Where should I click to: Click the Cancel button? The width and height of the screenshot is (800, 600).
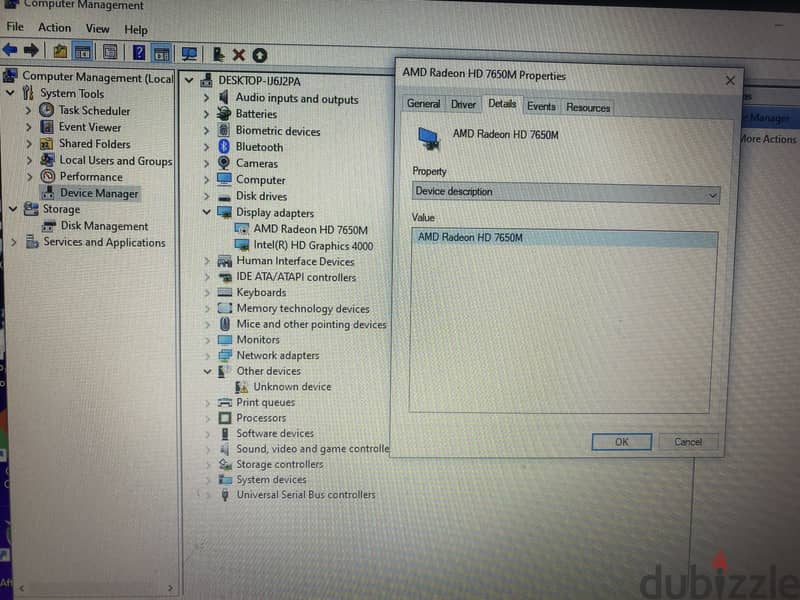(x=688, y=441)
